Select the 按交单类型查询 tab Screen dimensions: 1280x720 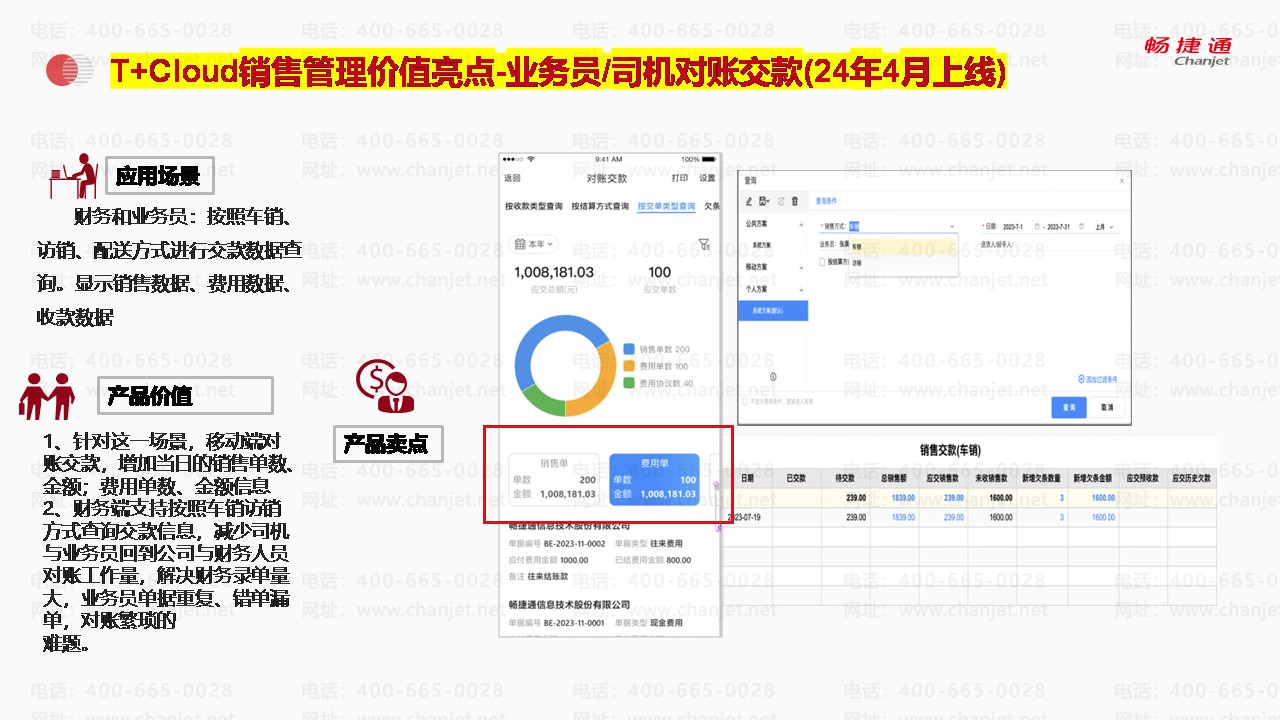coord(666,207)
